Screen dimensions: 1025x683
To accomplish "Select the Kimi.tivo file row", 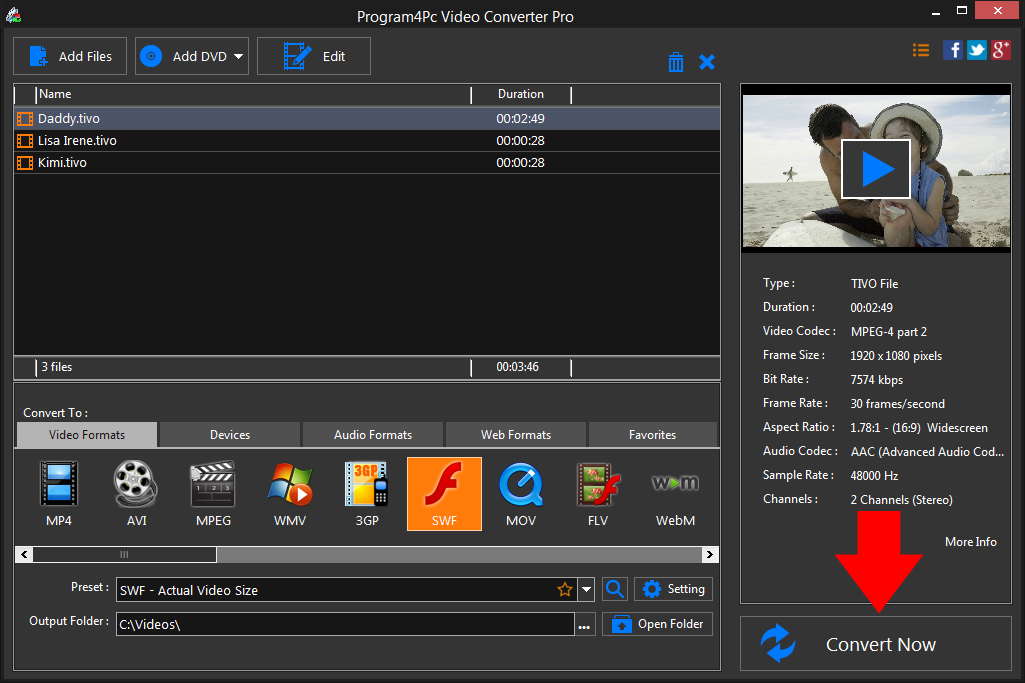I will [x=367, y=163].
